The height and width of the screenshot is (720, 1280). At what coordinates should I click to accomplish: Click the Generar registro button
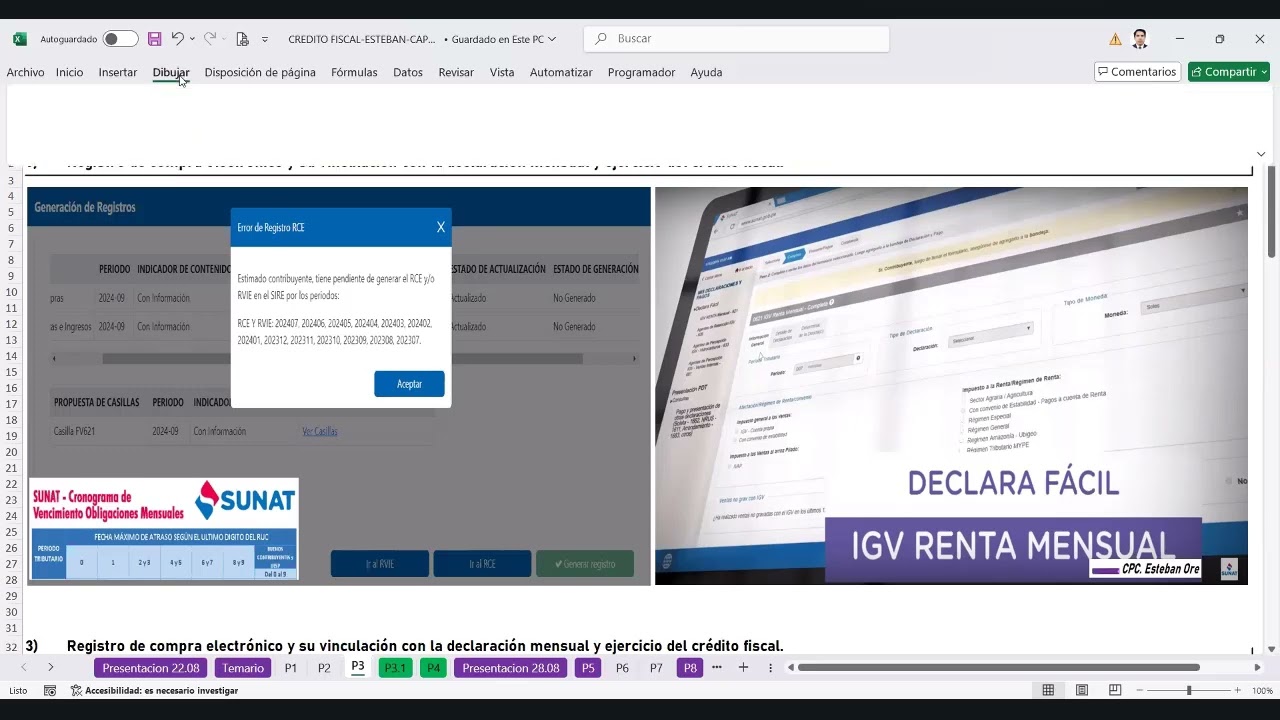click(585, 564)
